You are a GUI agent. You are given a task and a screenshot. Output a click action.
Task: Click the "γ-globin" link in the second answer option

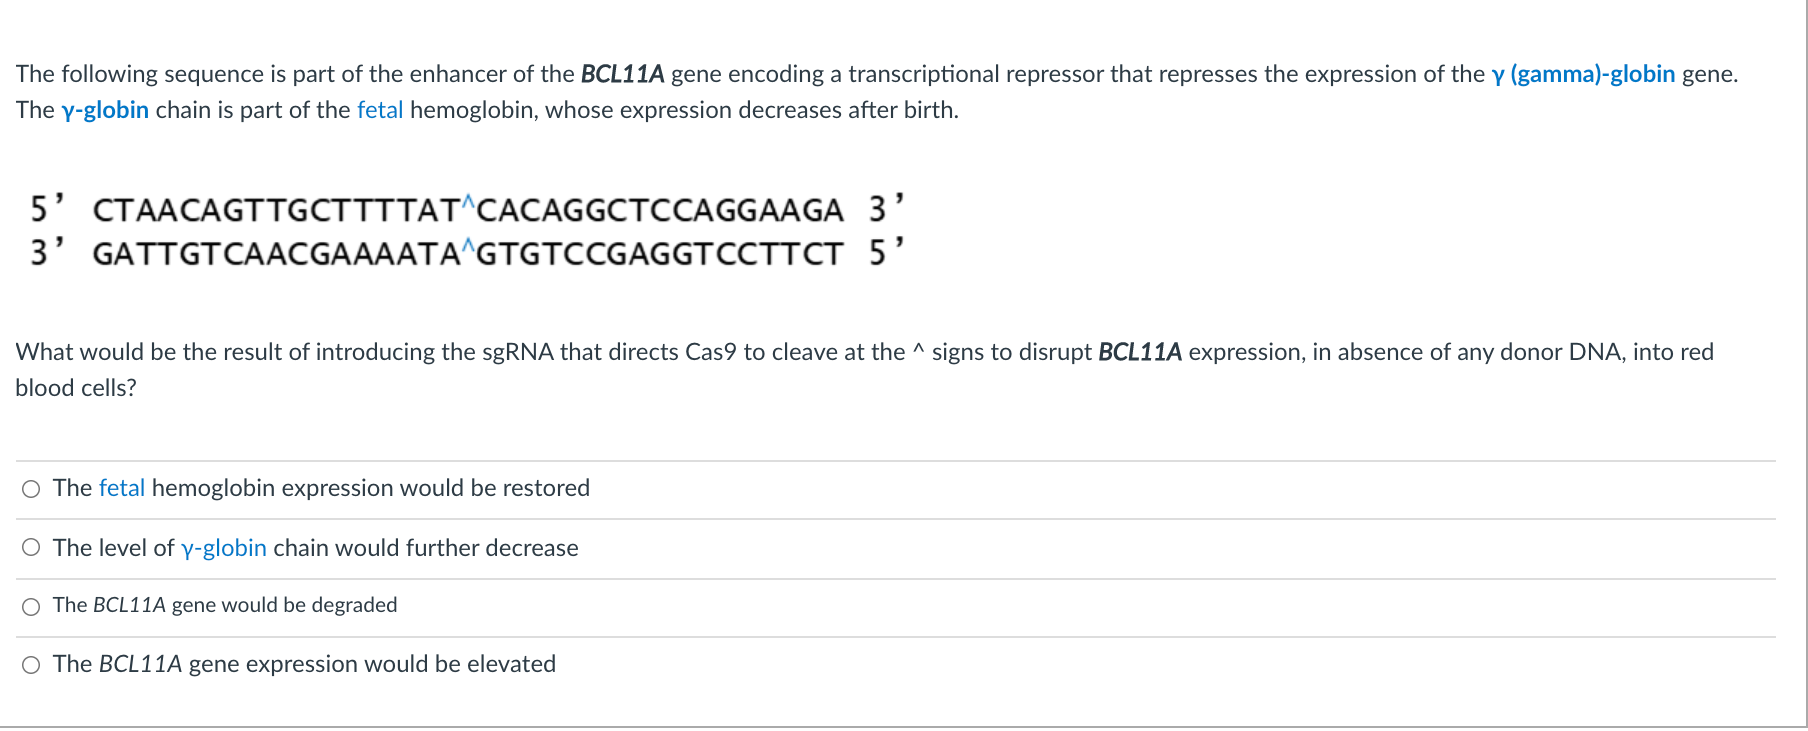(x=222, y=547)
